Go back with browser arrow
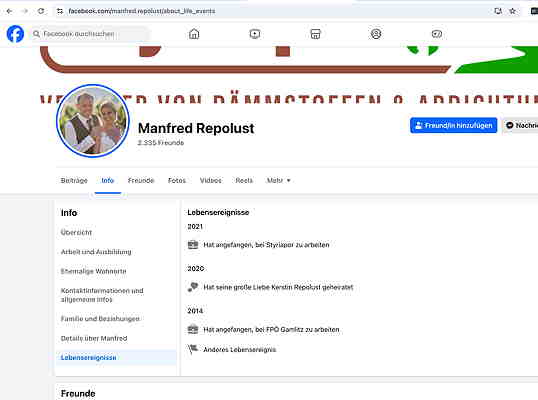 9,11
